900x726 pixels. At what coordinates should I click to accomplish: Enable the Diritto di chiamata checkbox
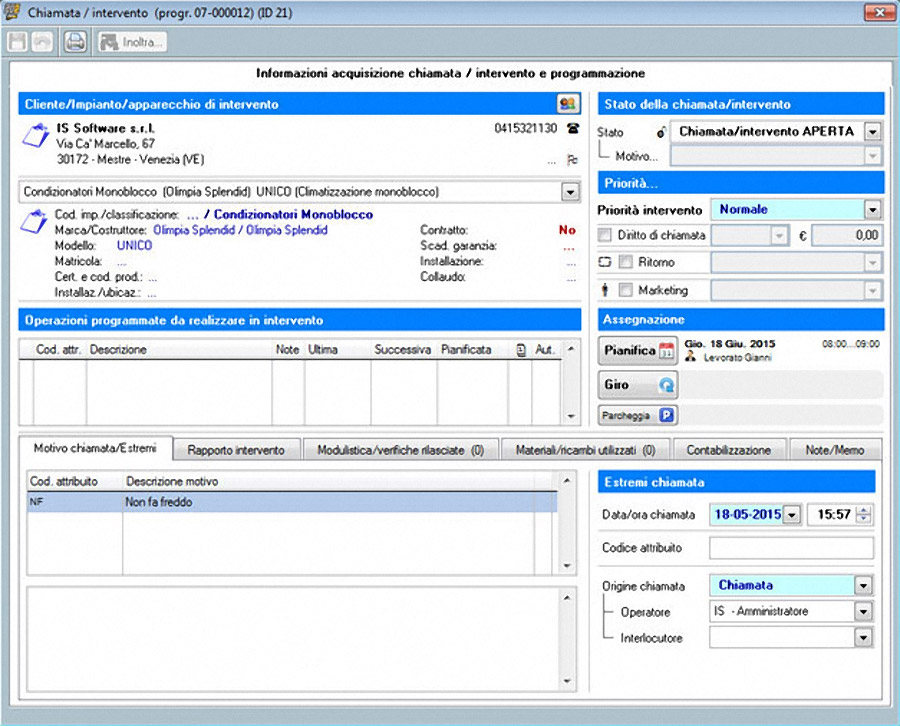click(605, 235)
